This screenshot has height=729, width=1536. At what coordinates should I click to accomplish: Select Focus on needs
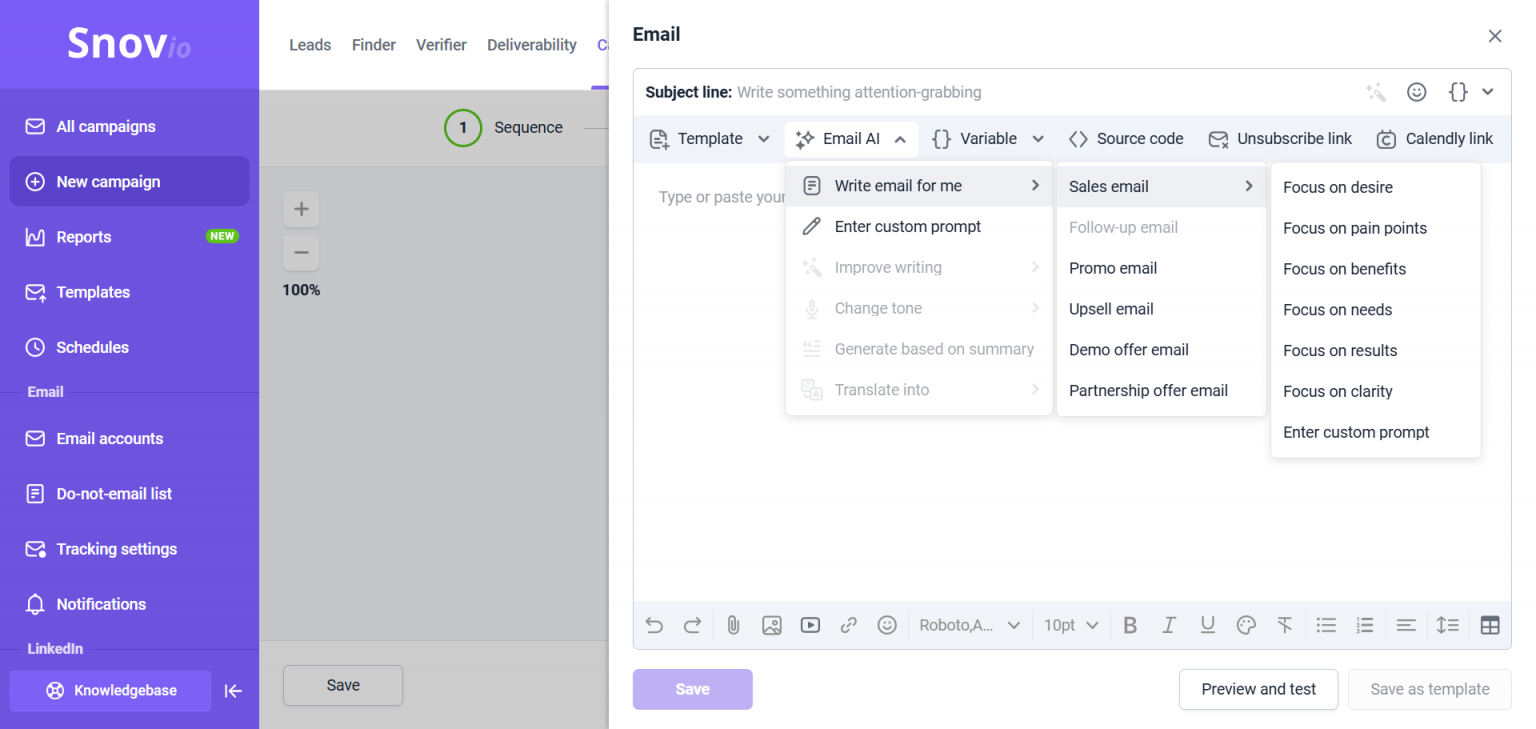click(1375, 310)
